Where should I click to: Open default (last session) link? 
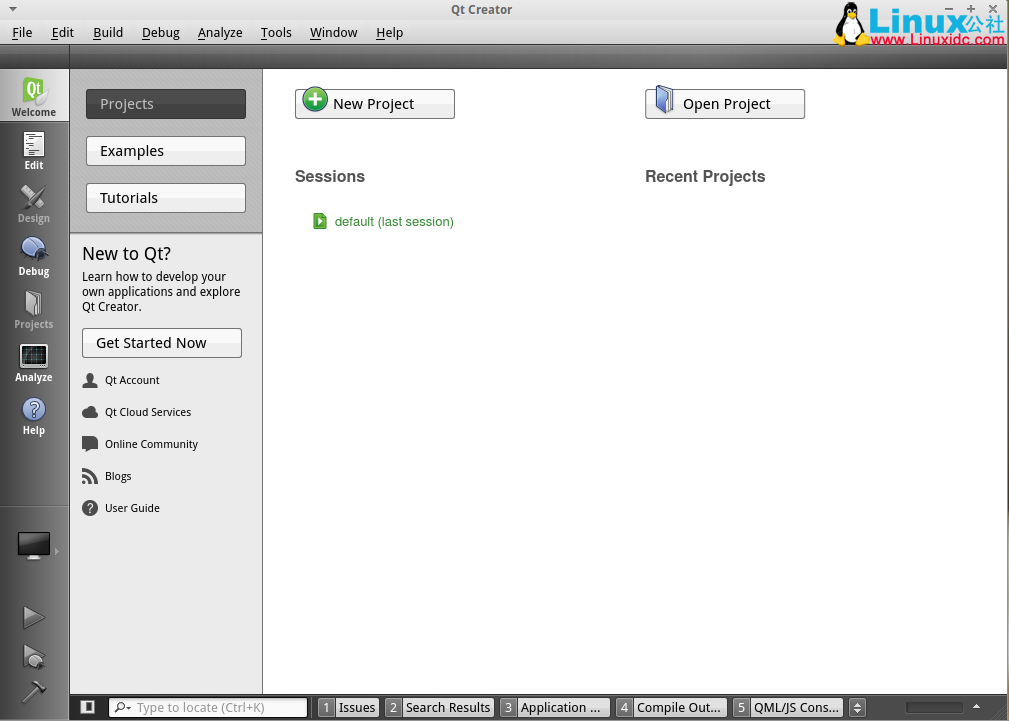pyautogui.click(x=394, y=222)
